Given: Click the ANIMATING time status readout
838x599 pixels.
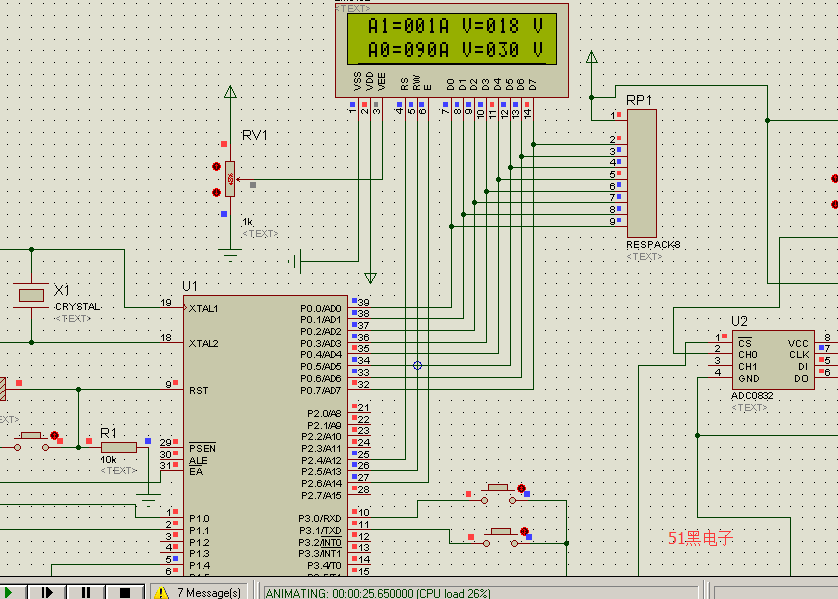Looking at the screenshot, I should (378, 593).
